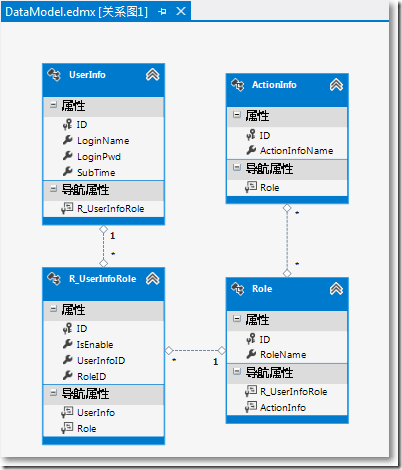The image size is (402, 470).
Task: Click navigation icon beside Role in R_UserInfoRole
Action: (x=67, y=428)
